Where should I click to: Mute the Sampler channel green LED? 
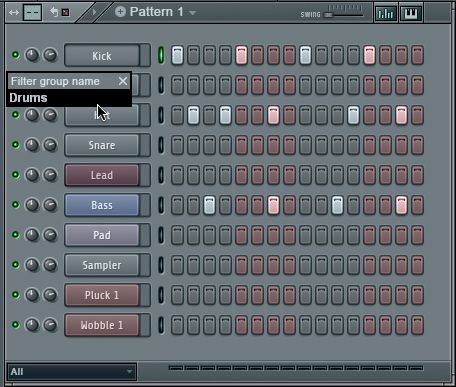point(15,265)
